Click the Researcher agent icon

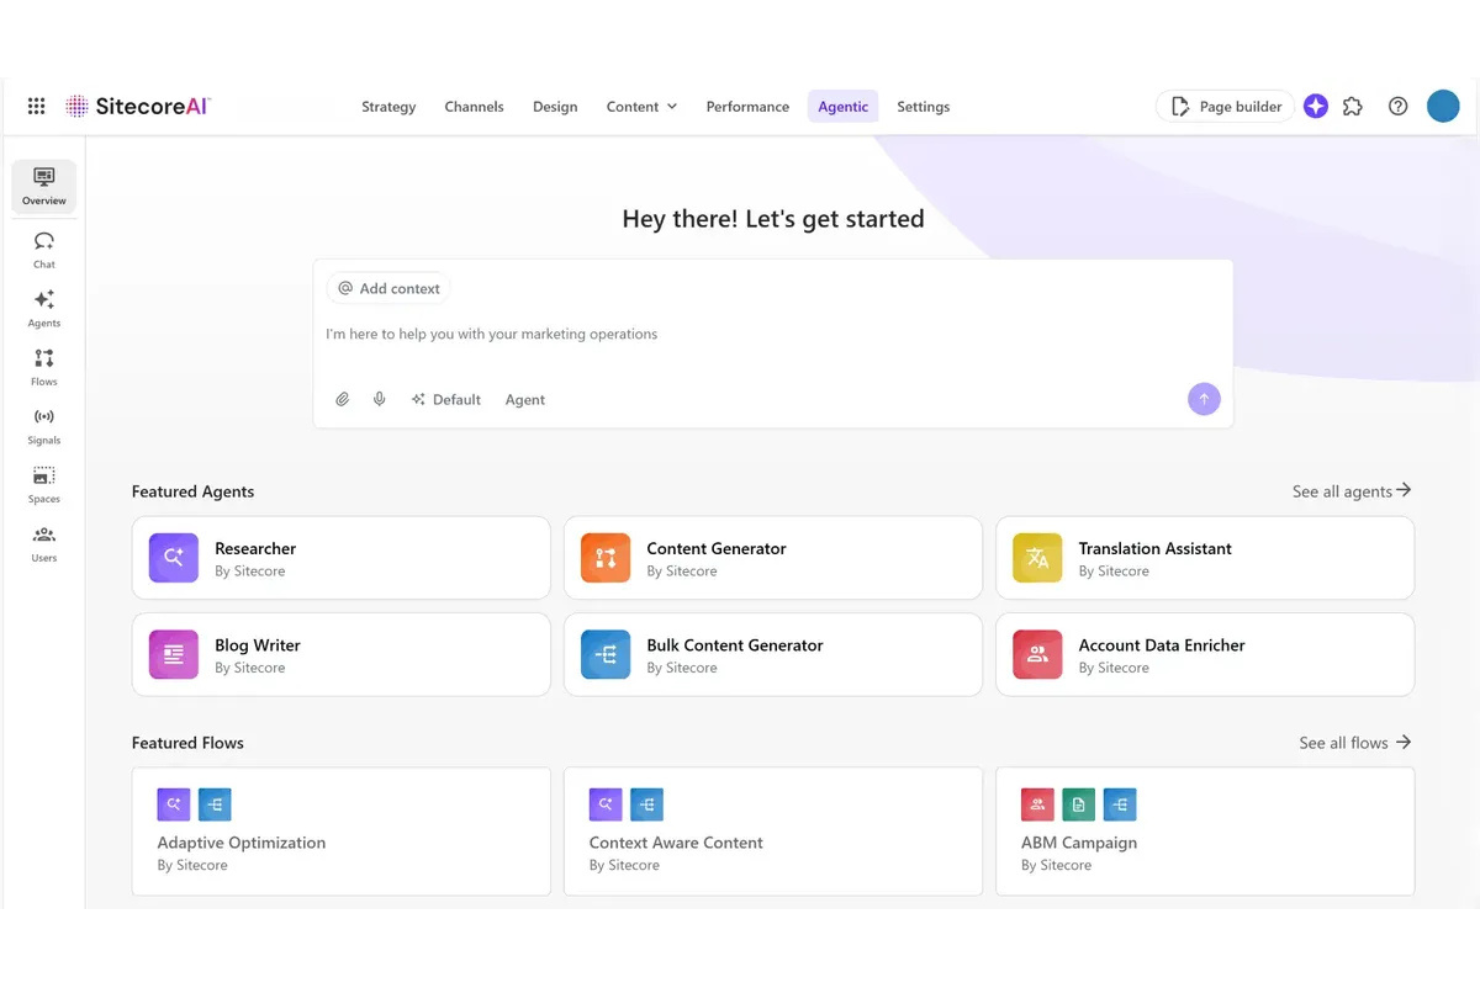click(x=174, y=558)
